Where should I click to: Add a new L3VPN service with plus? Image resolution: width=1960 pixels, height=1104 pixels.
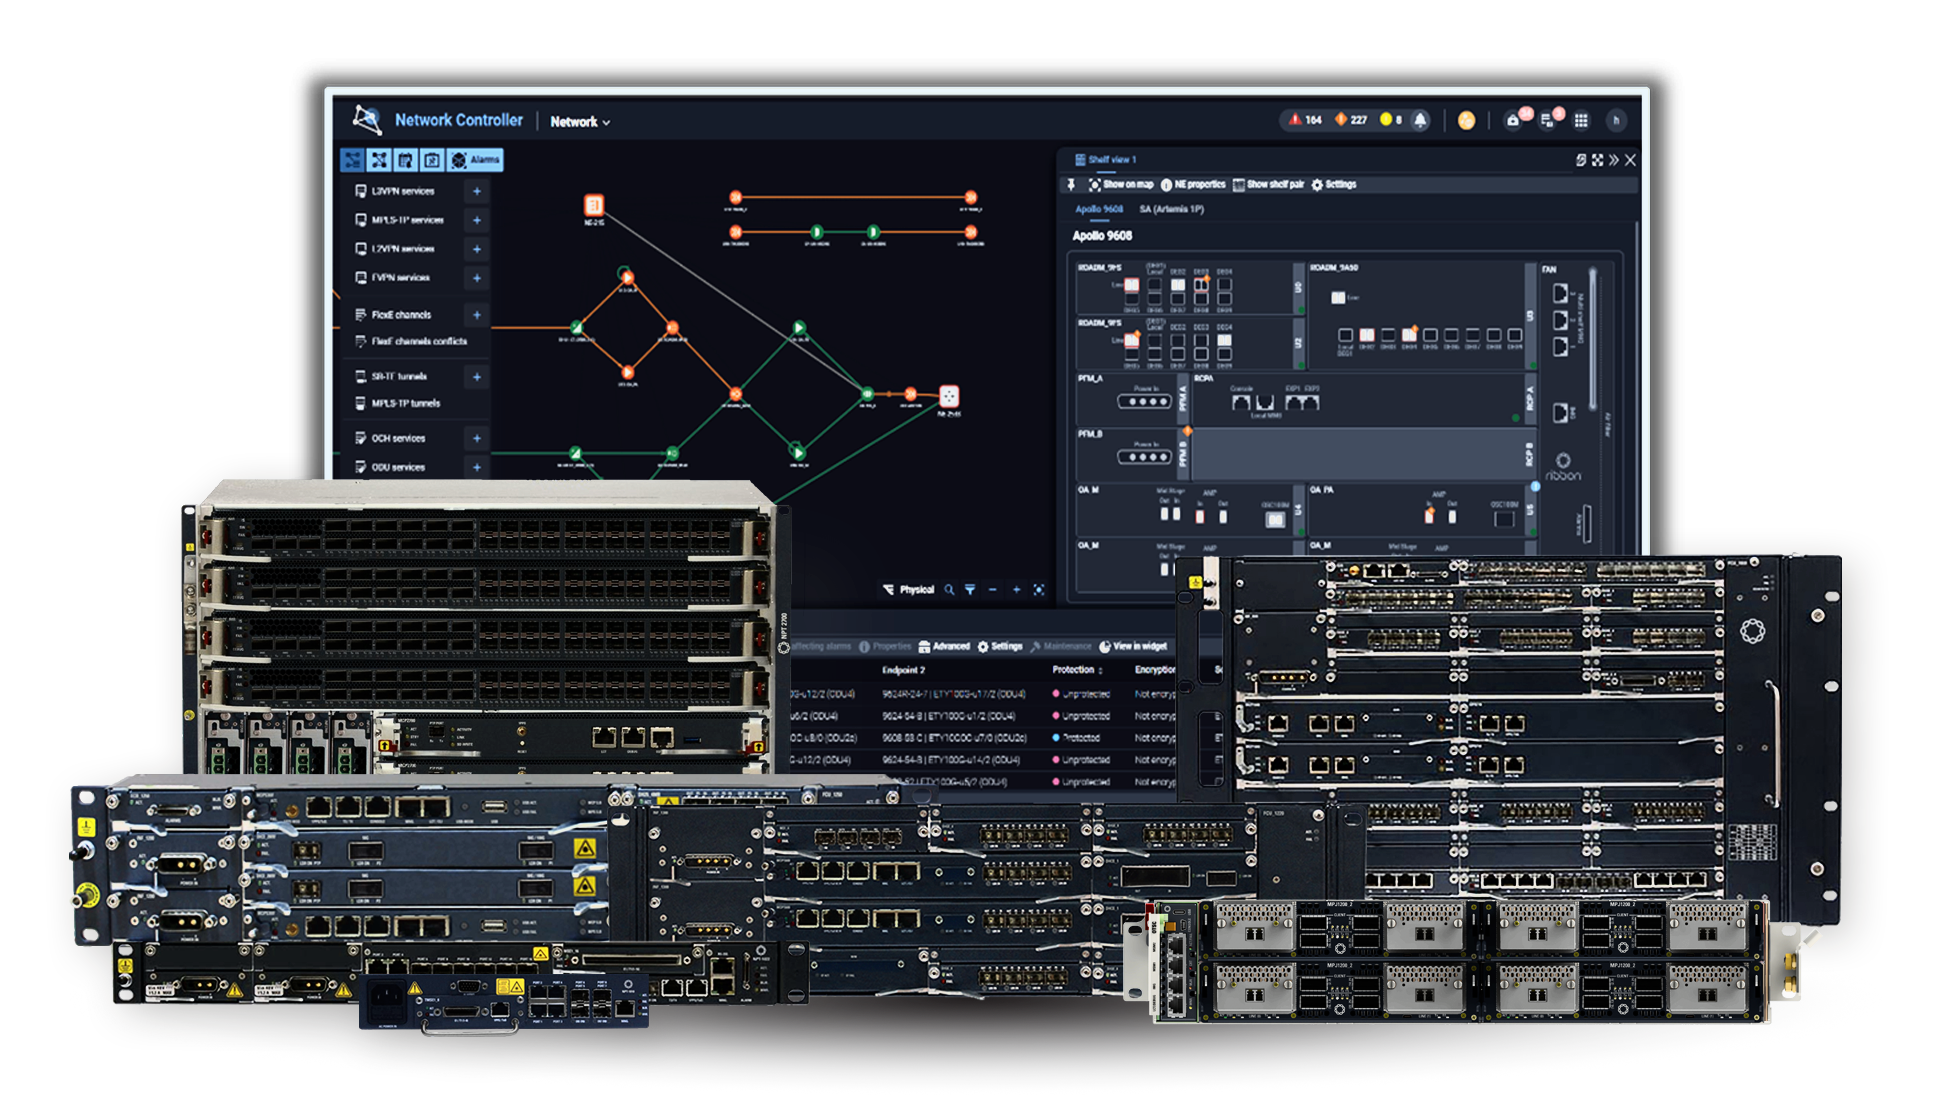(x=477, y=191)
